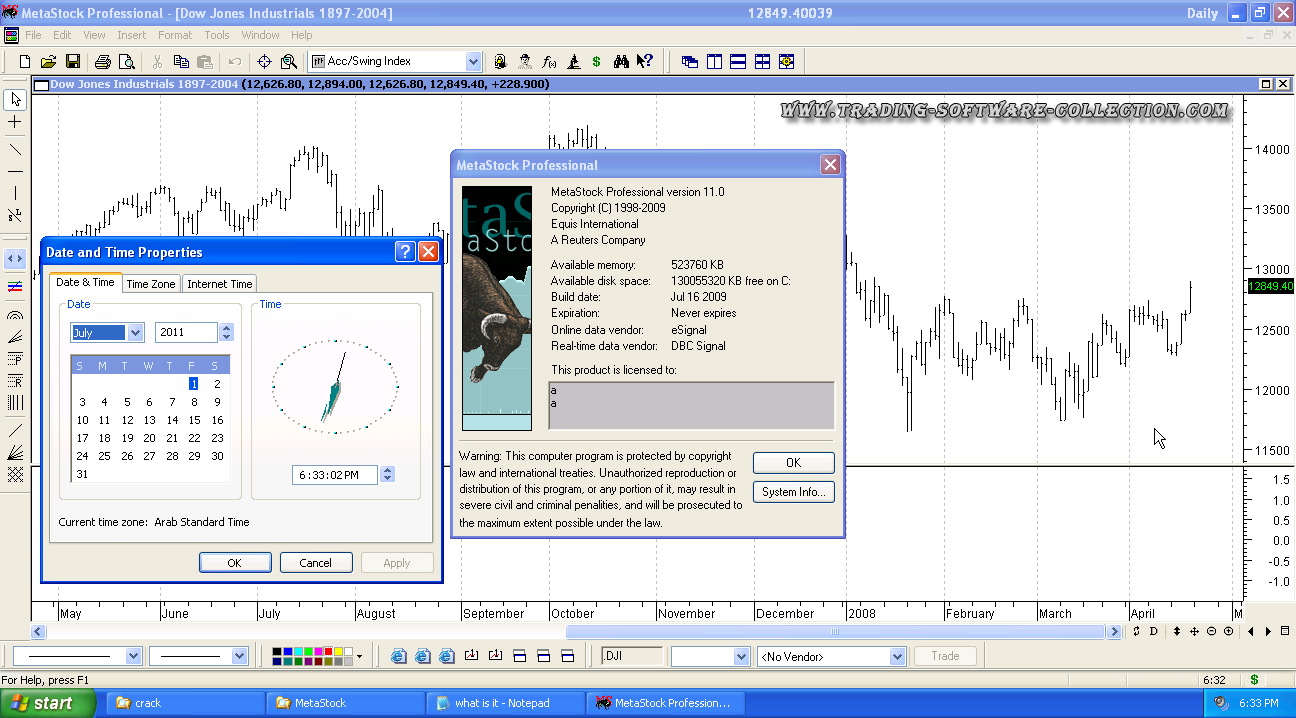Click the Start button on taskbar

click(47, 703)
